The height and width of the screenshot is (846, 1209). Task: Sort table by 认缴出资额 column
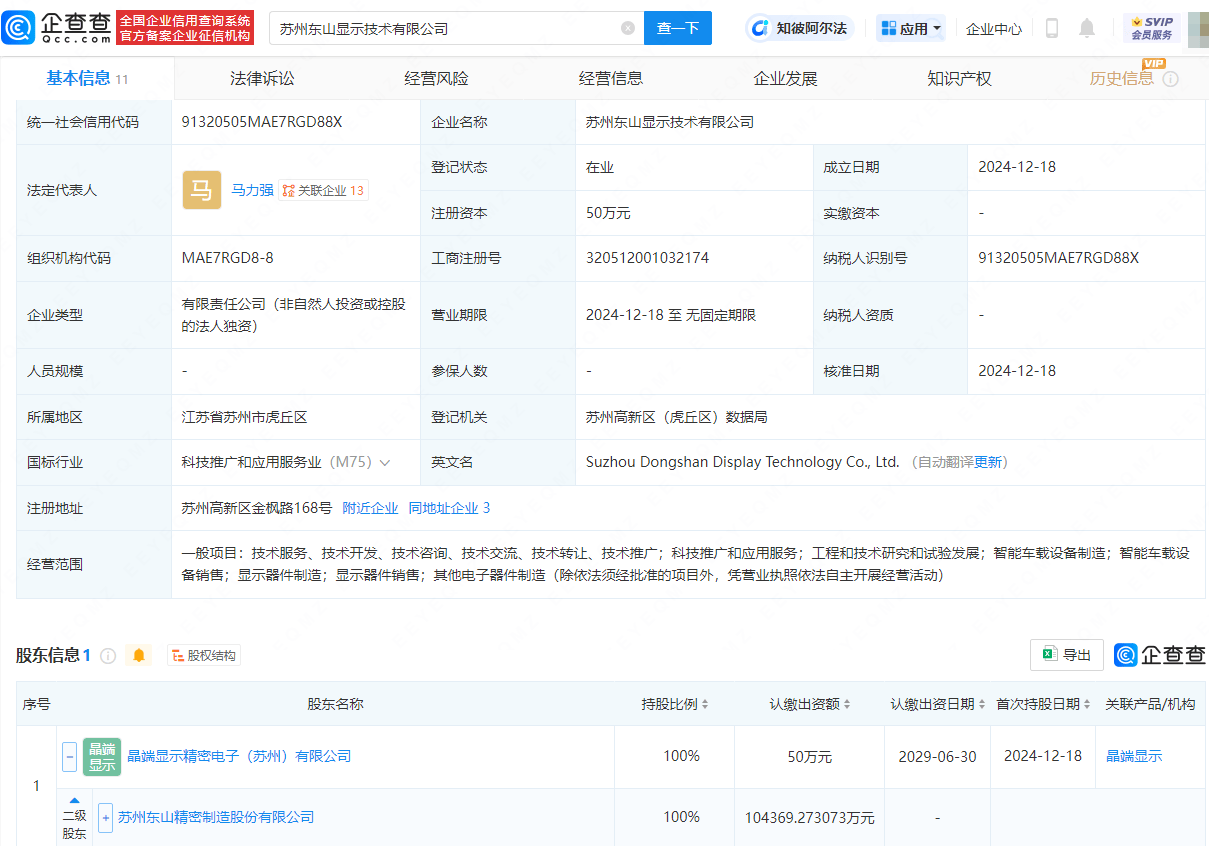[x=809, y=704]
